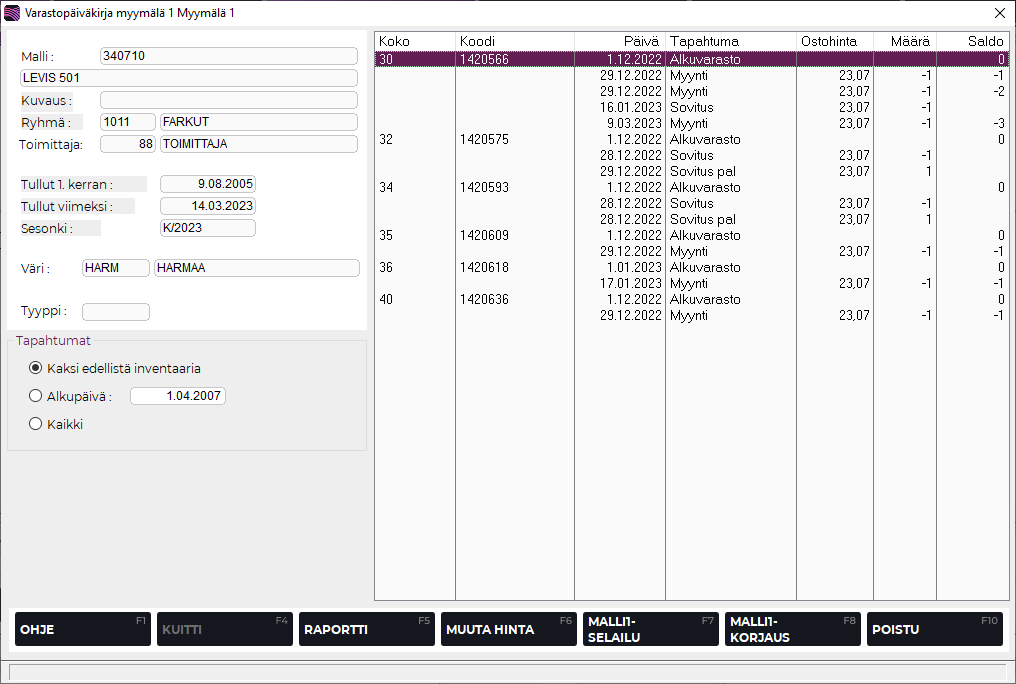Choose the Alkupäivä radio button

click(x=36, y=396)
